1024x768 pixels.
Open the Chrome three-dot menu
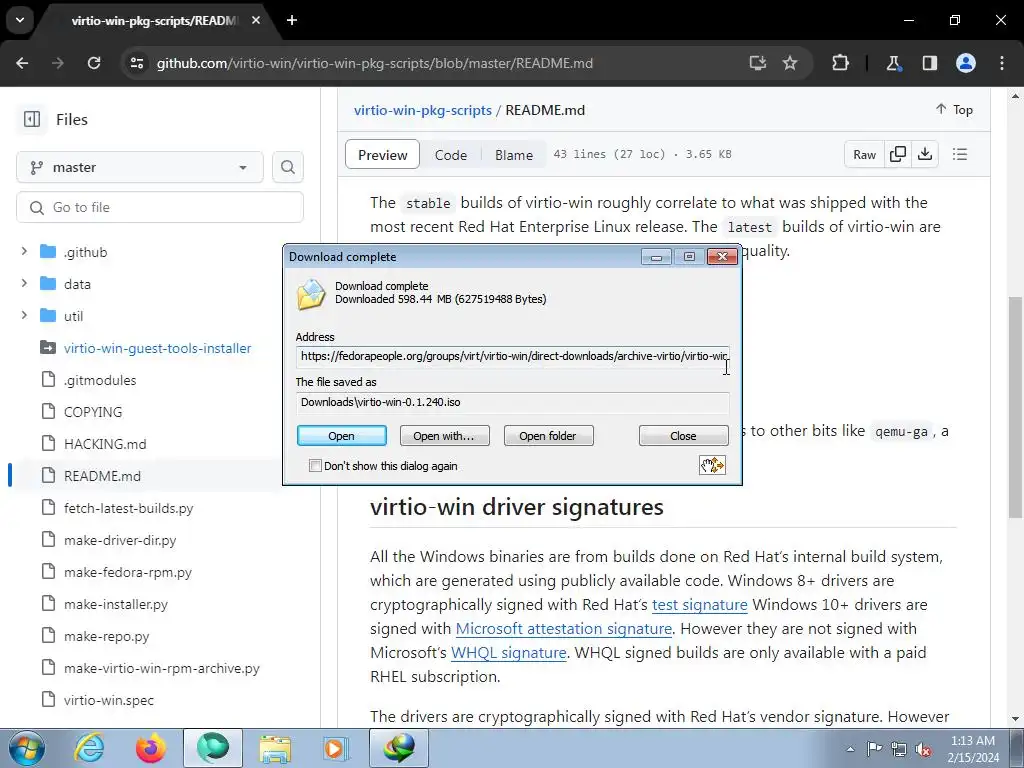click(x=1002, y=63)
